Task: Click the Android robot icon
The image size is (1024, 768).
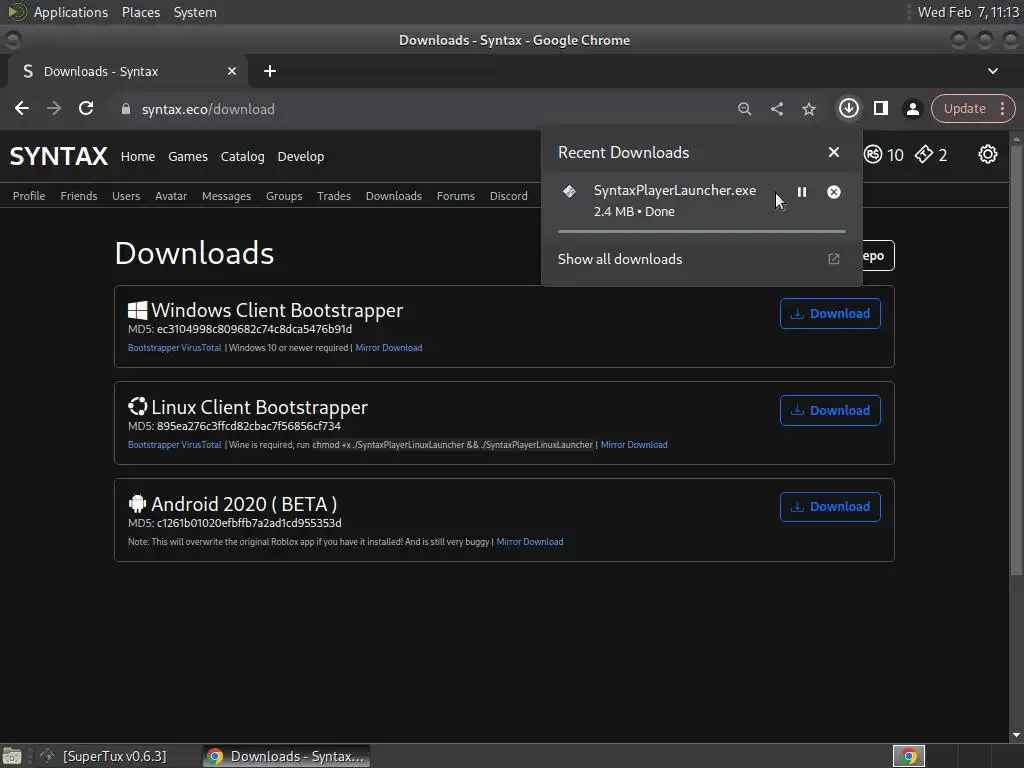Action: (137, 504)
